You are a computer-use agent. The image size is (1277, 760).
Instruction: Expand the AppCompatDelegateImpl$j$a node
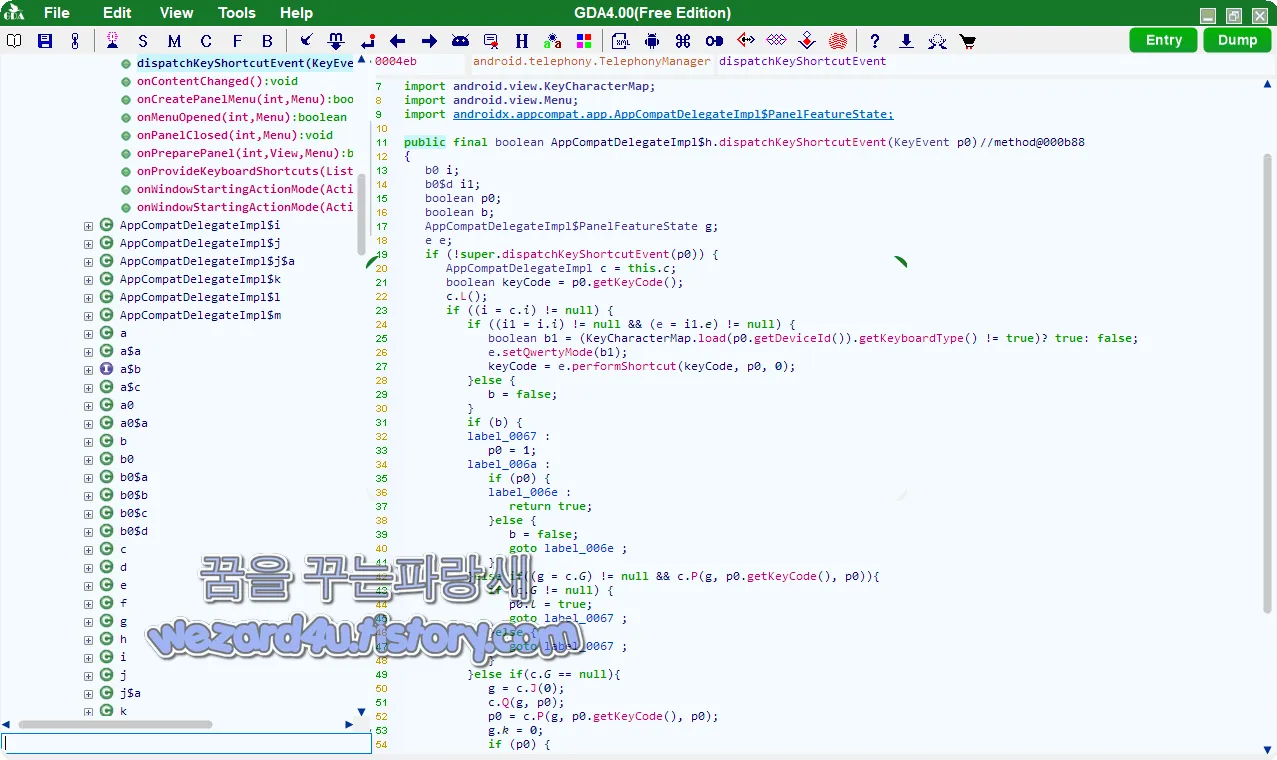[88, 262]
